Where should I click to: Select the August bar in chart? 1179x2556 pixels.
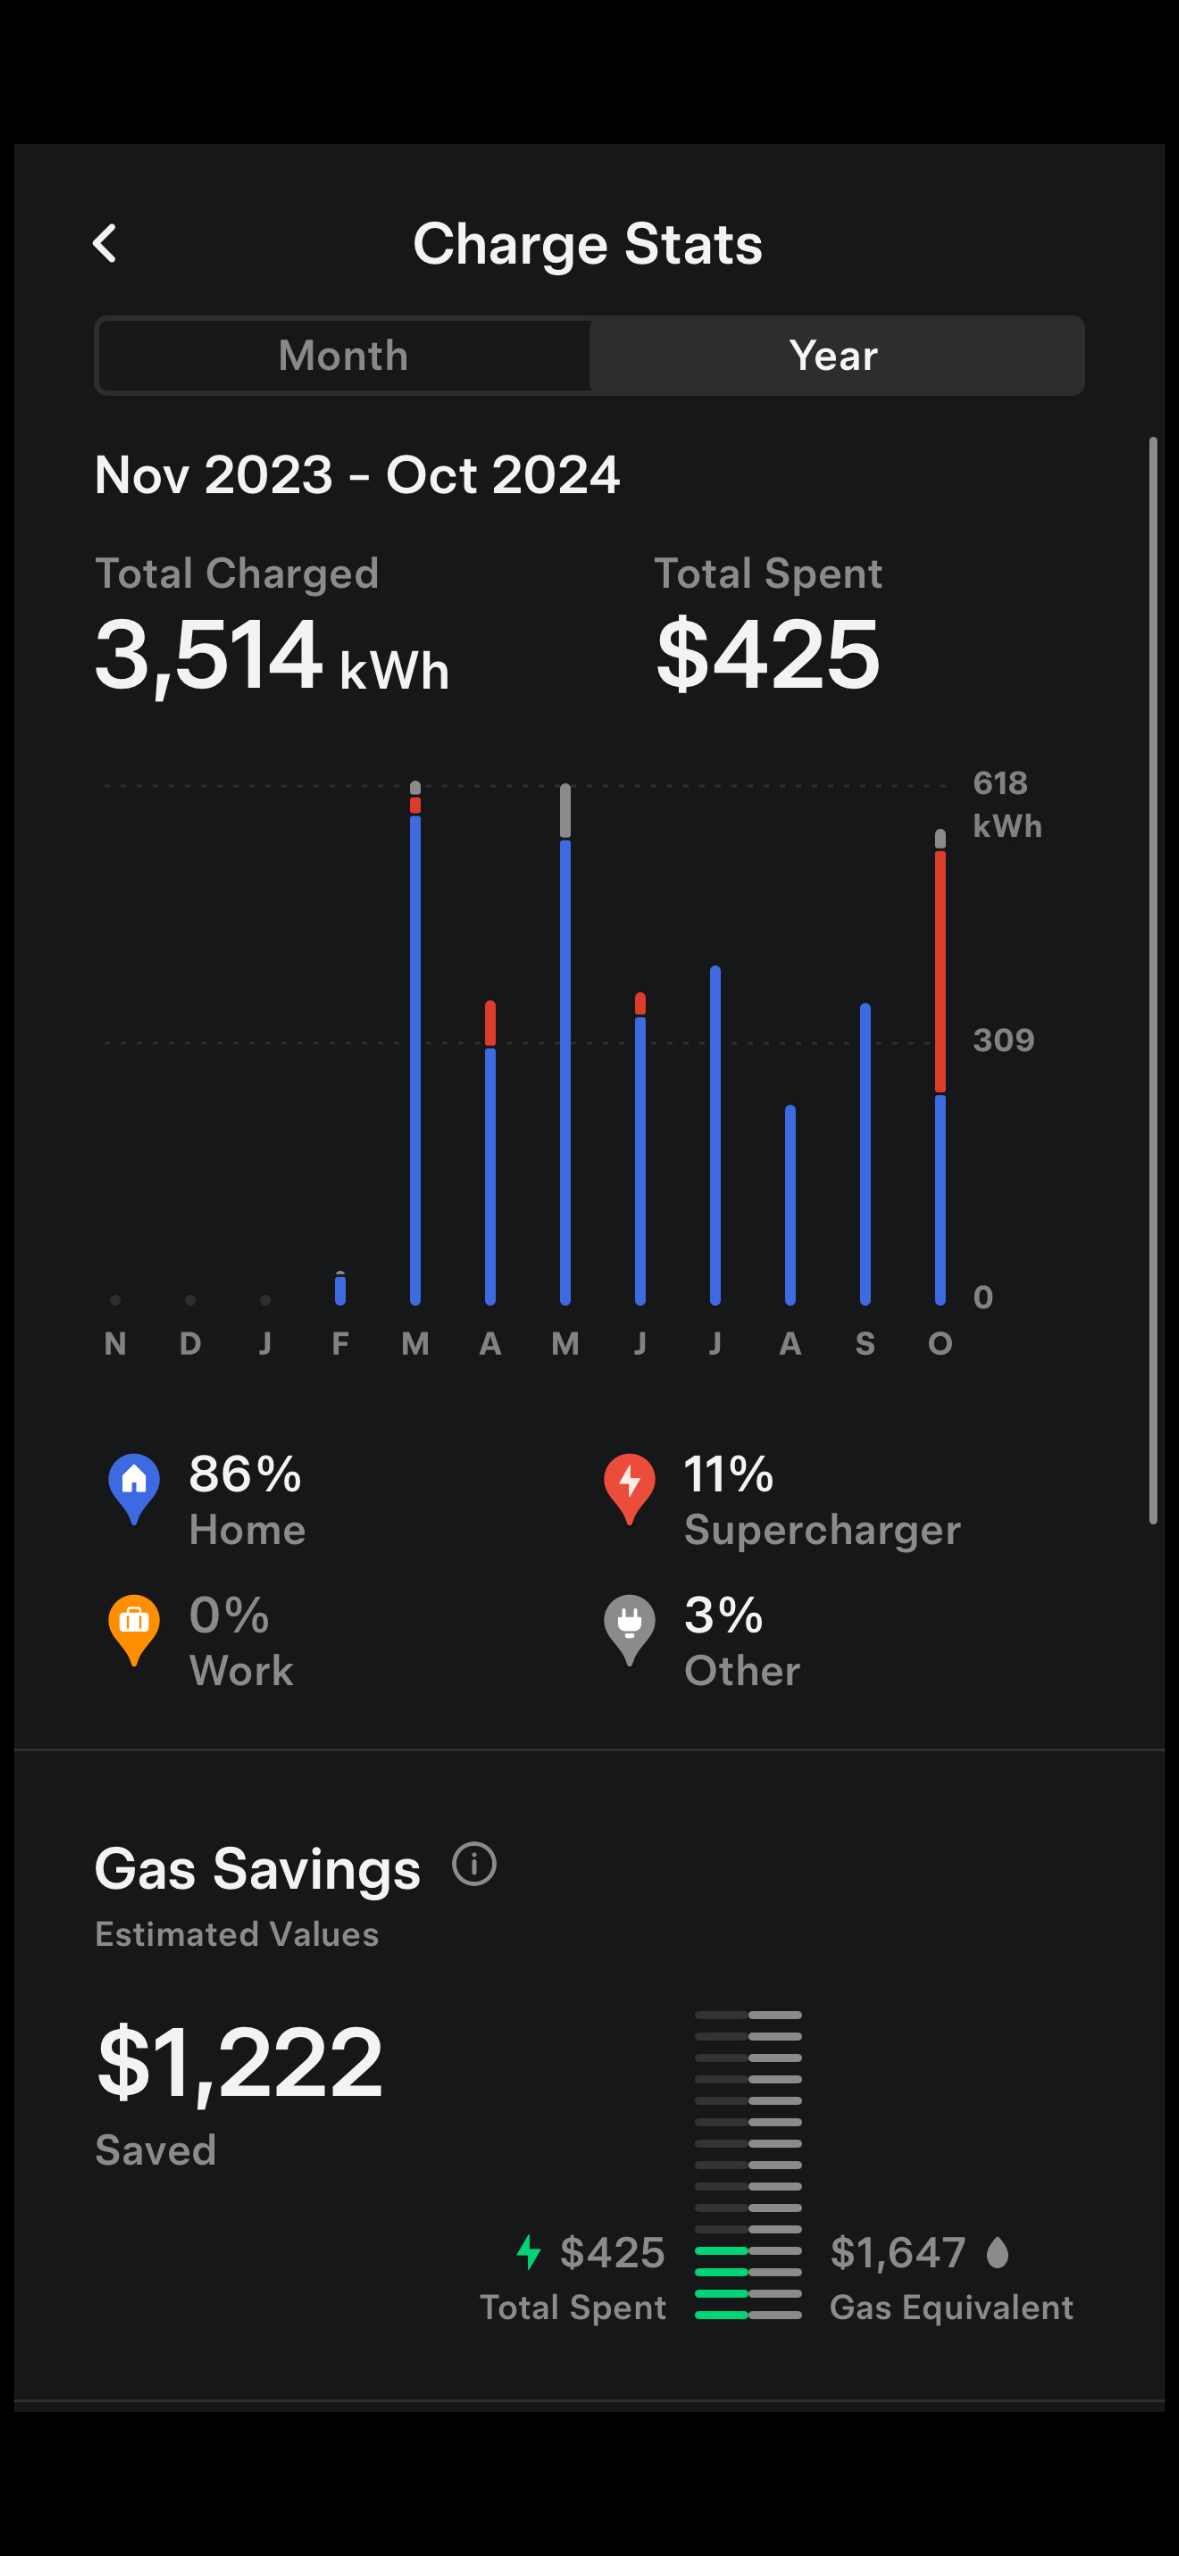[x=790, y=1205]
